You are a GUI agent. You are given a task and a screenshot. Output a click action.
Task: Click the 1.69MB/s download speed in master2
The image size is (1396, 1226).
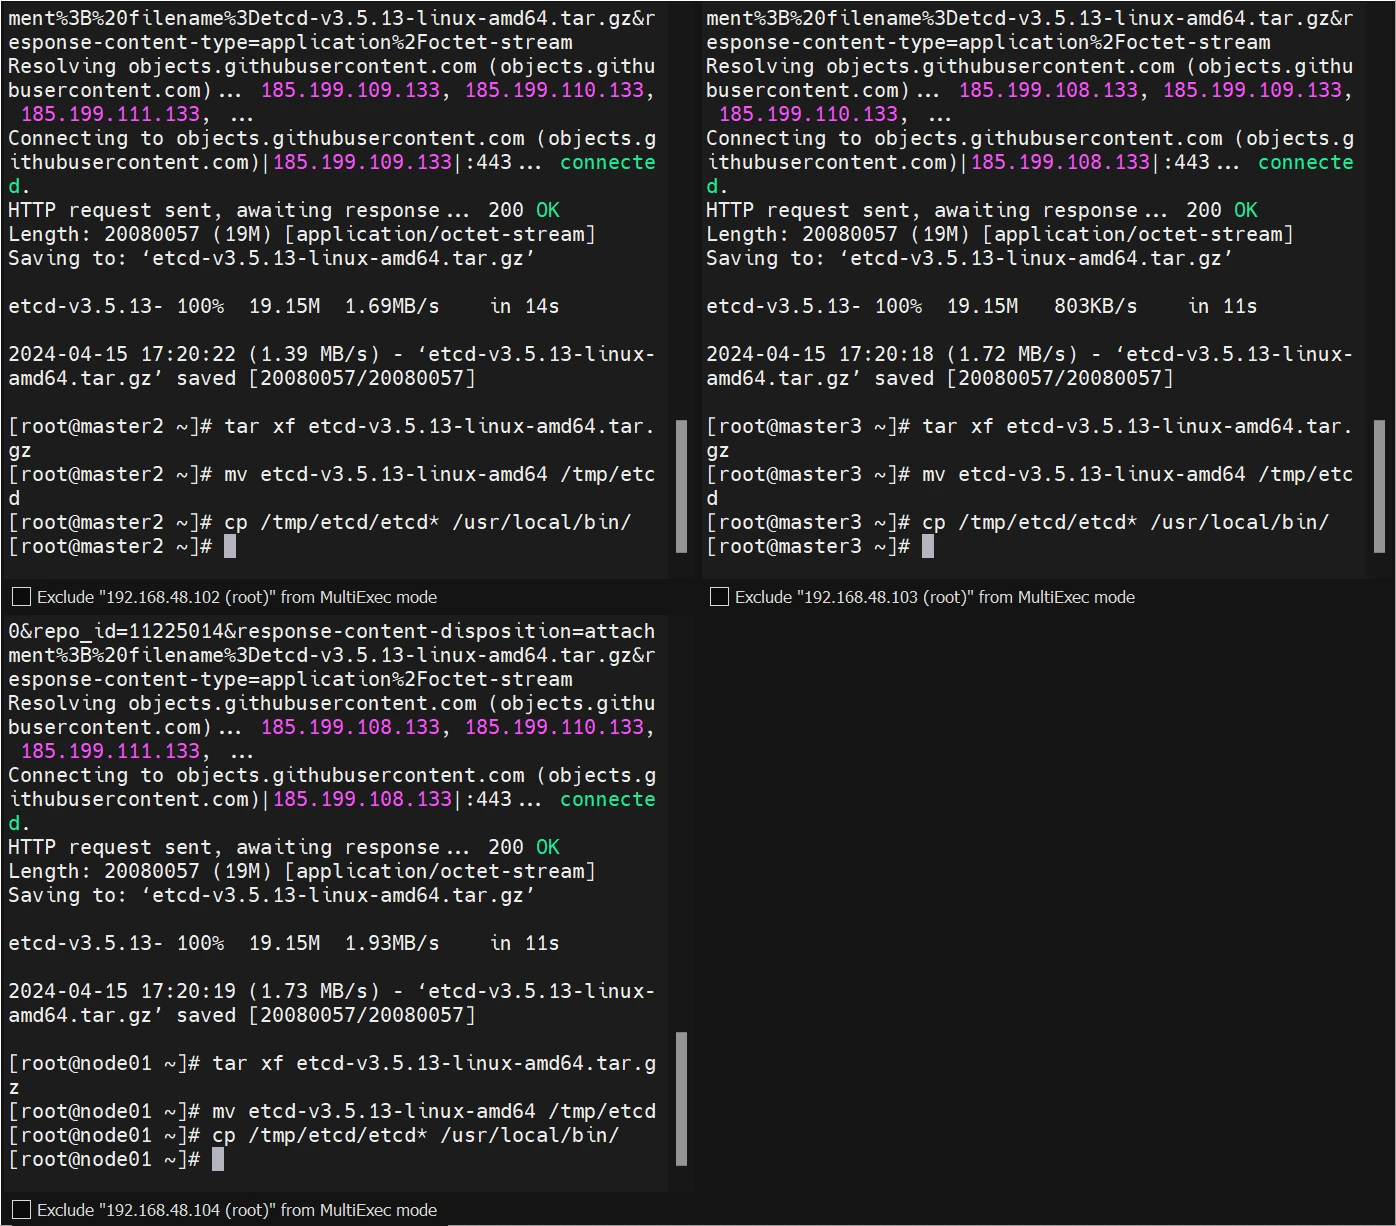(x=391, y=306)
